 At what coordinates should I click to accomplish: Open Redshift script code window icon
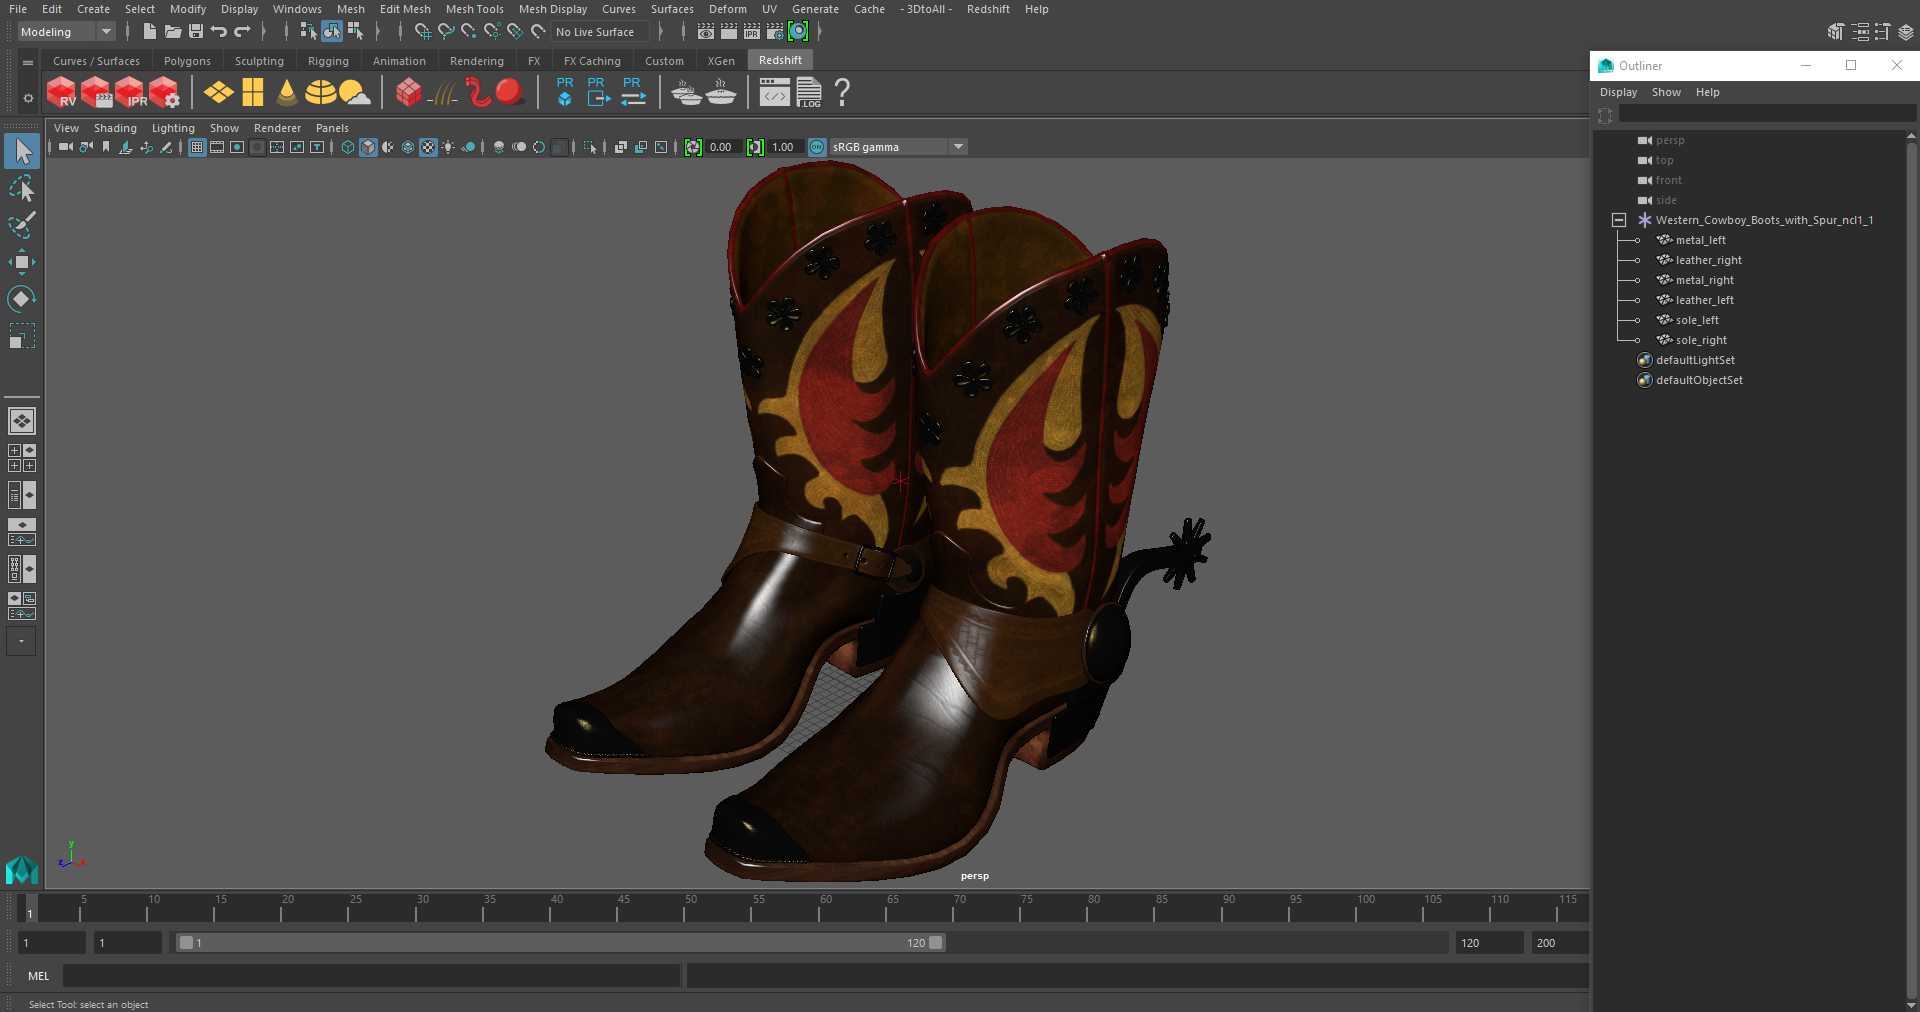click(x=775, y=93)
